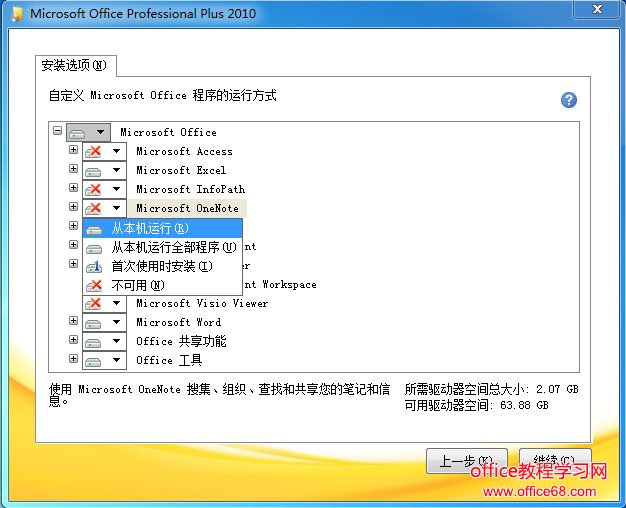The width and height of the screenshot is (626, 508).
Task: Select the Office 工具 row label
Action: (x=169, y=360)
